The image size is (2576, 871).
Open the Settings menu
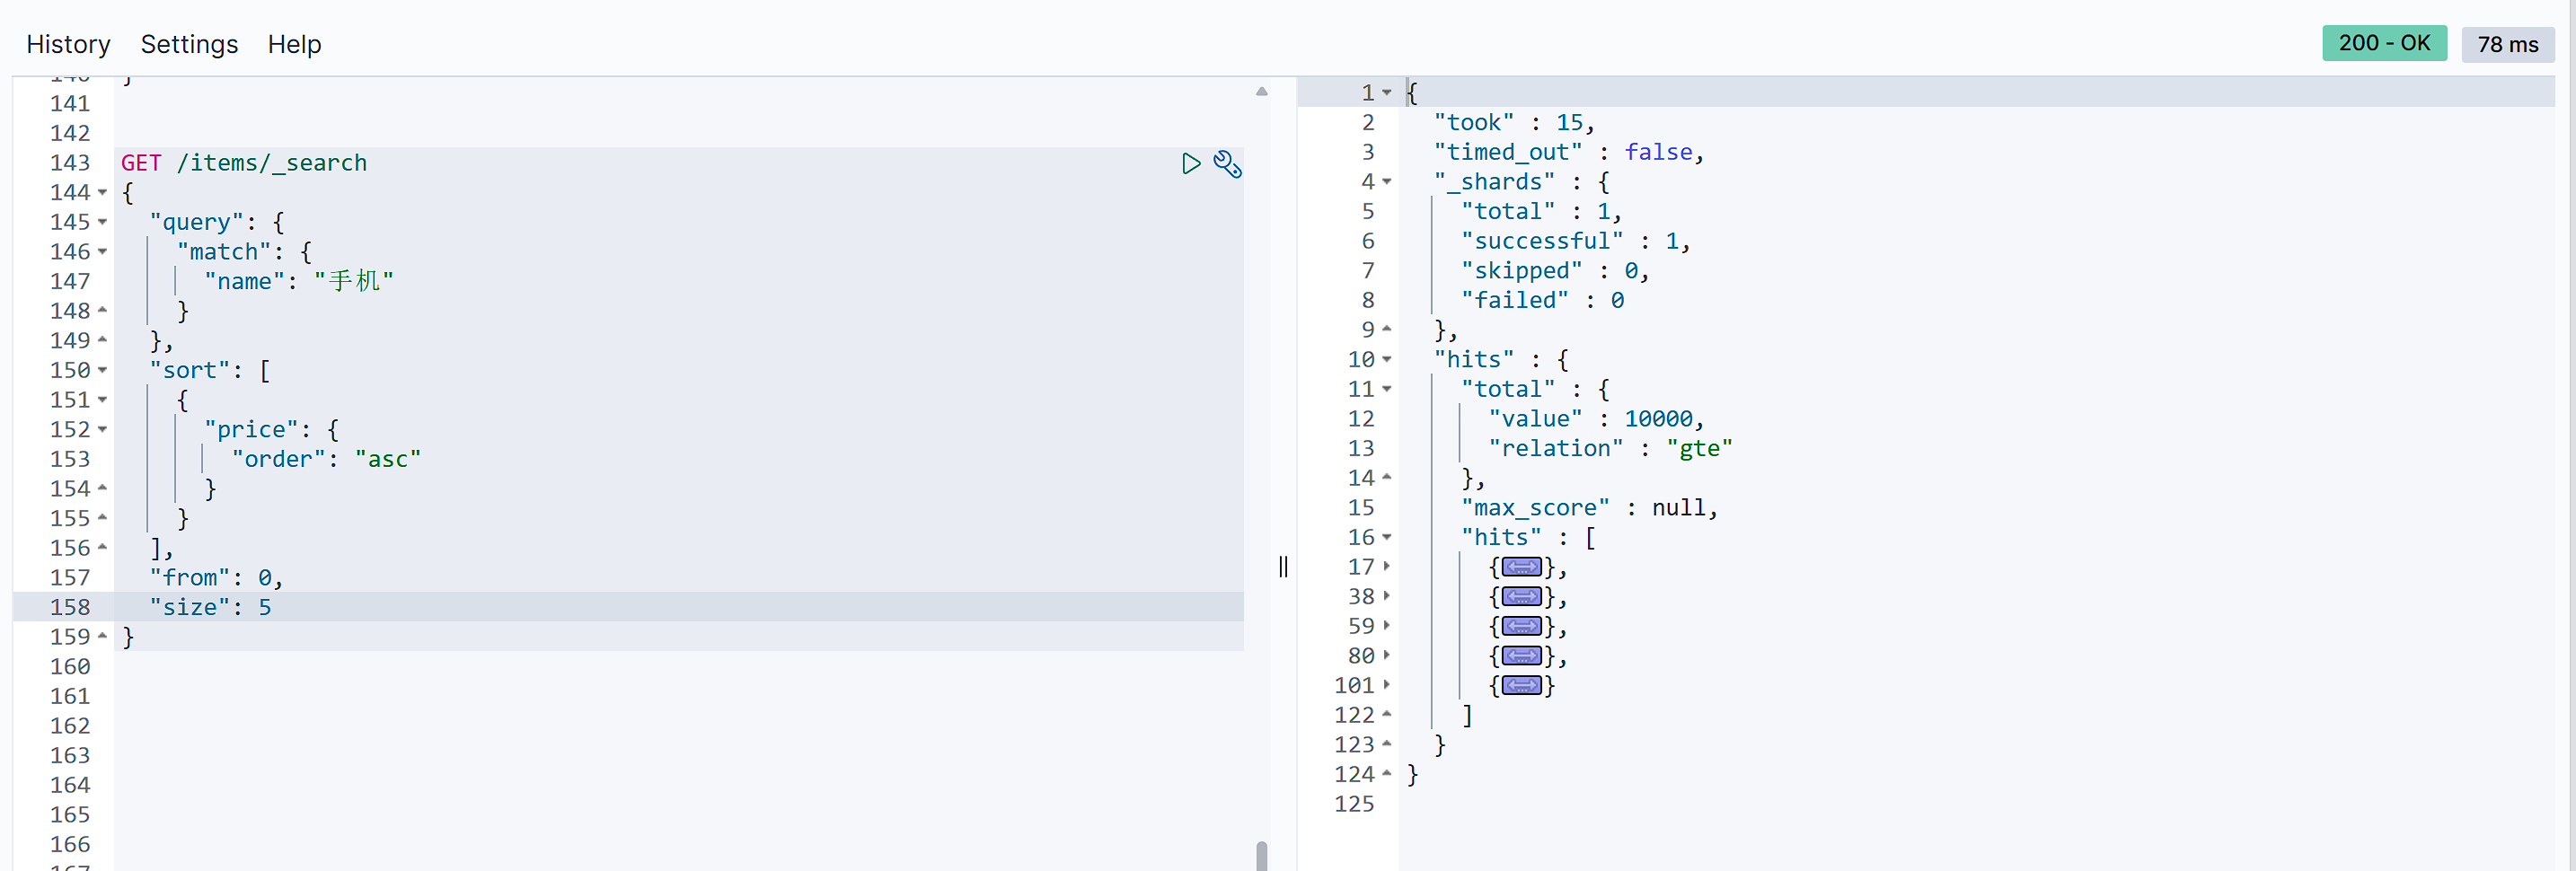click(x=189, y=44)
